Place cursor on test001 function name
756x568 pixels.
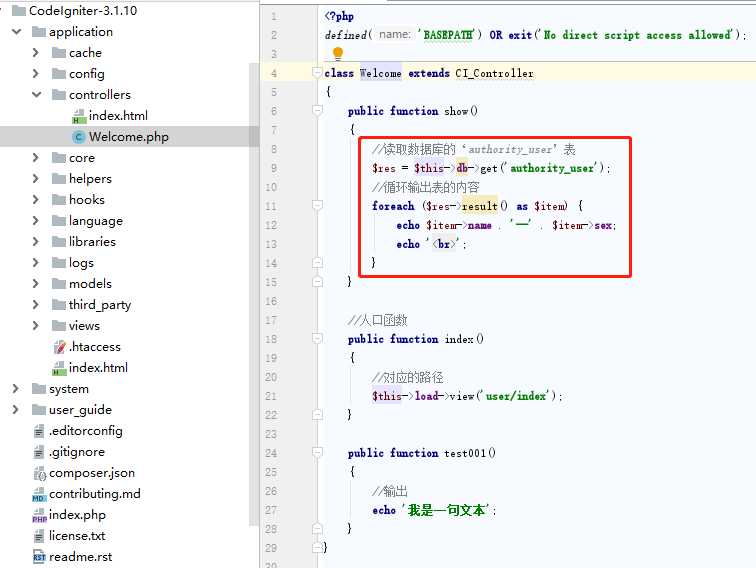click(x=464, y=453)
